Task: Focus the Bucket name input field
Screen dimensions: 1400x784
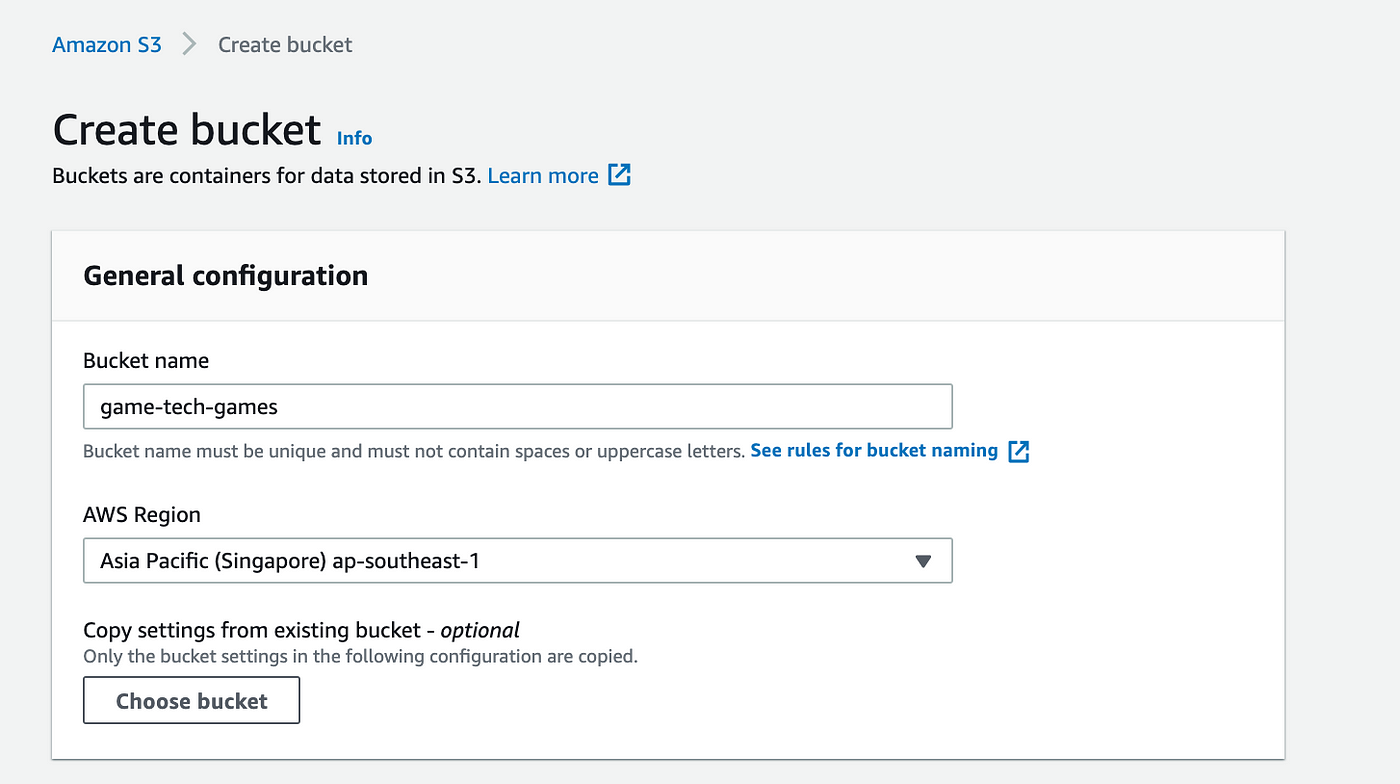Action: (518, 407)
